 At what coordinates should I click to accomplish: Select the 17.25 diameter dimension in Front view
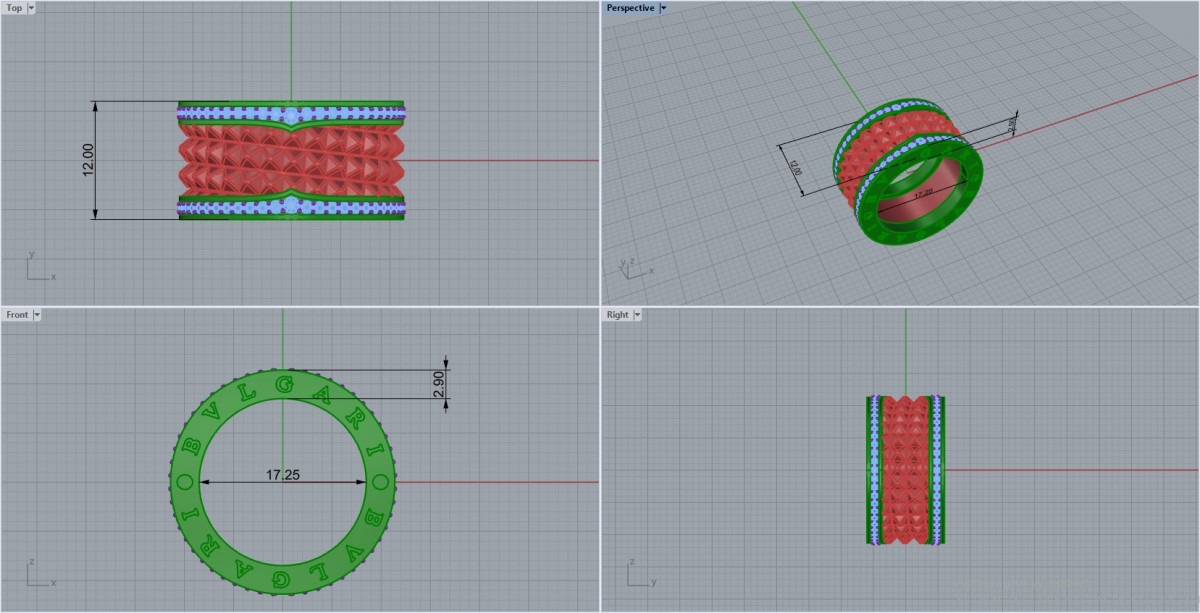pos(283,475)
